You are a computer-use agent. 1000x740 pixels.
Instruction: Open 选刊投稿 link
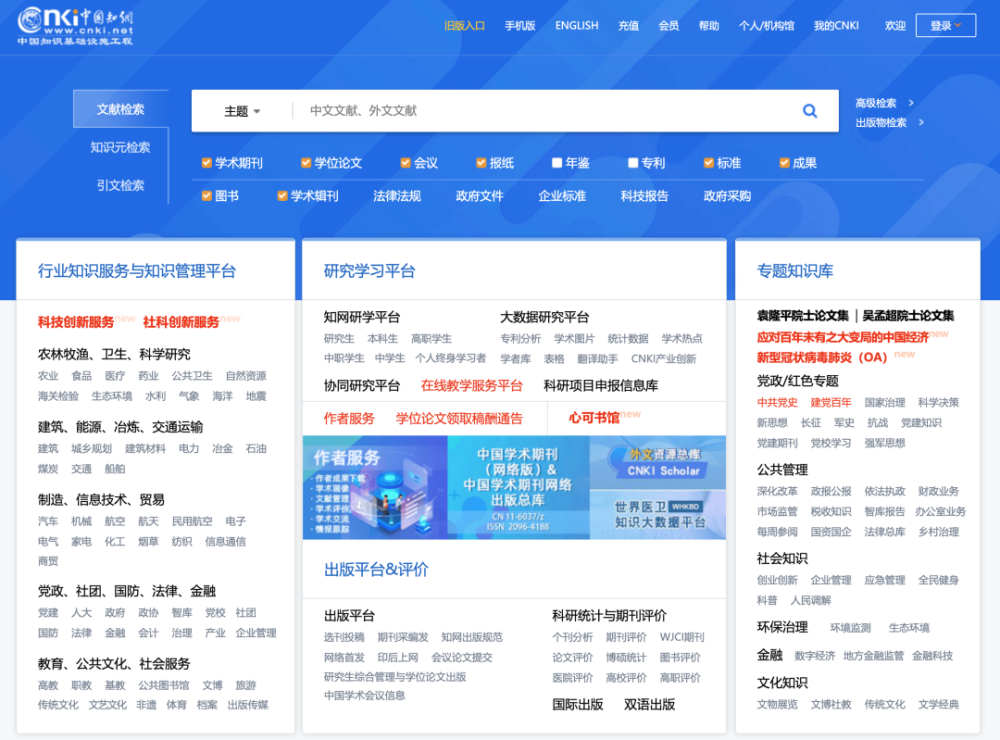(344, 637)
